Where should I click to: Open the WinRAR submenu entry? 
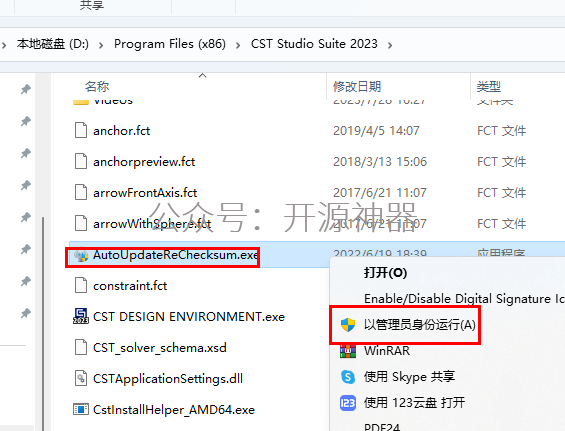[x=387, y=351]
